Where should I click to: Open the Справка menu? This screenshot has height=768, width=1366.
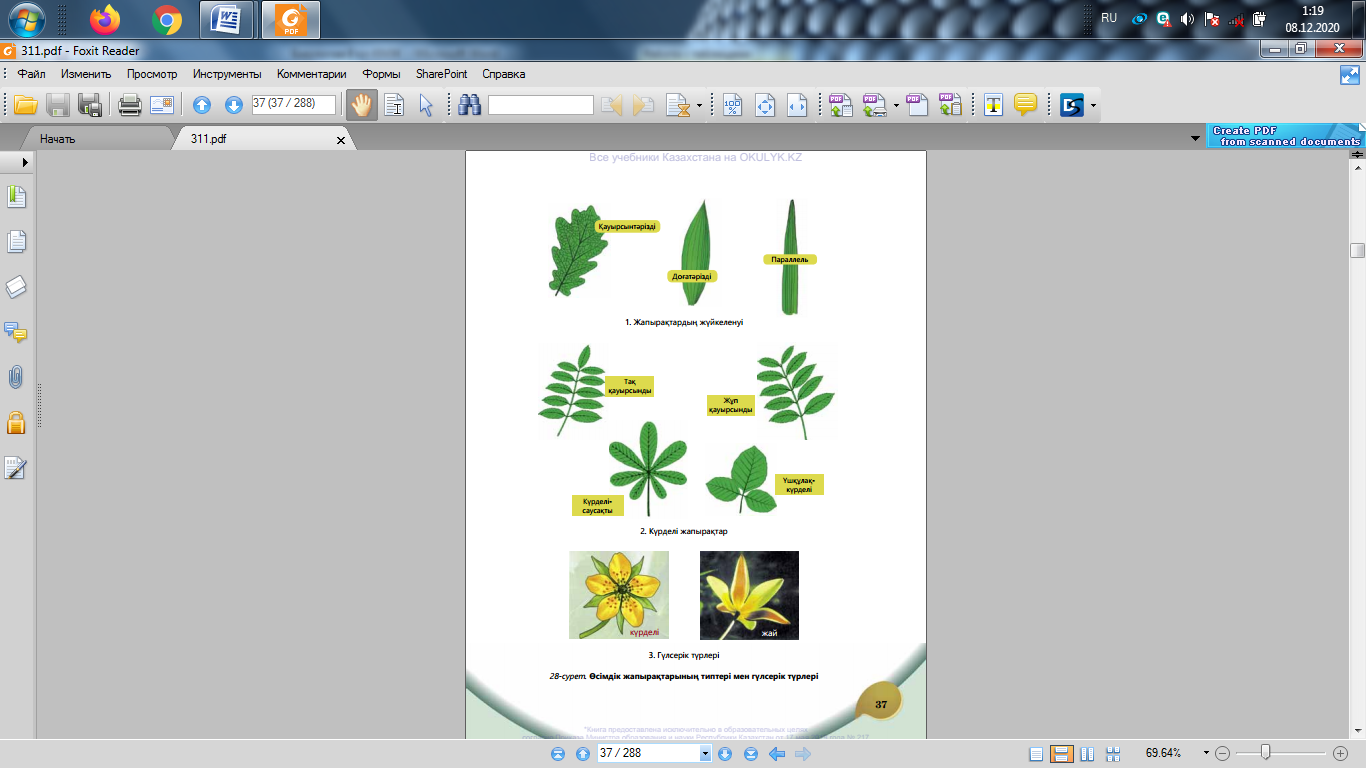[x=504, y=74]
